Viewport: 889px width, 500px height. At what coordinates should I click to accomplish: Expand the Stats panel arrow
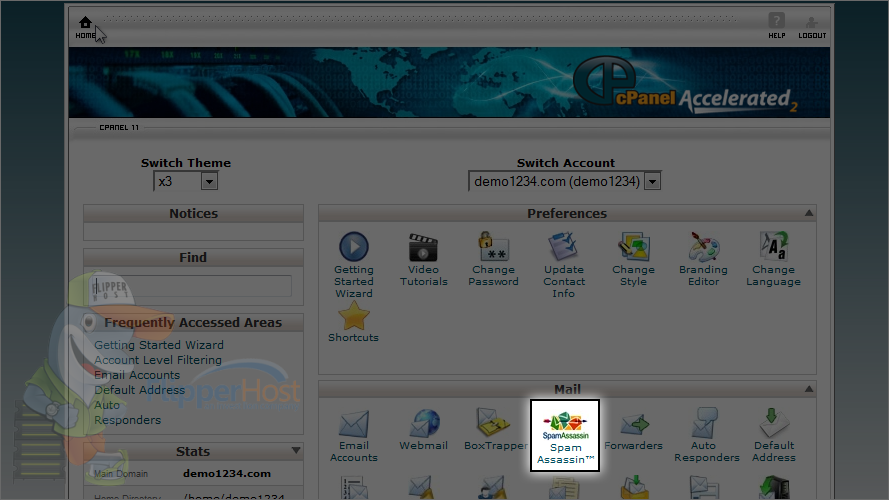pos(296,451)
